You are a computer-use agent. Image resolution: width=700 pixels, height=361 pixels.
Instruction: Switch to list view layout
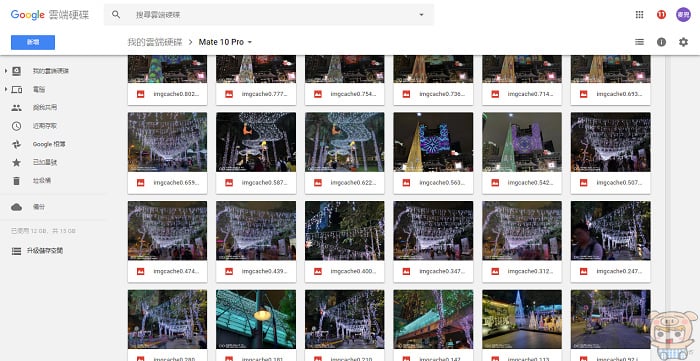tap(639, 42)
